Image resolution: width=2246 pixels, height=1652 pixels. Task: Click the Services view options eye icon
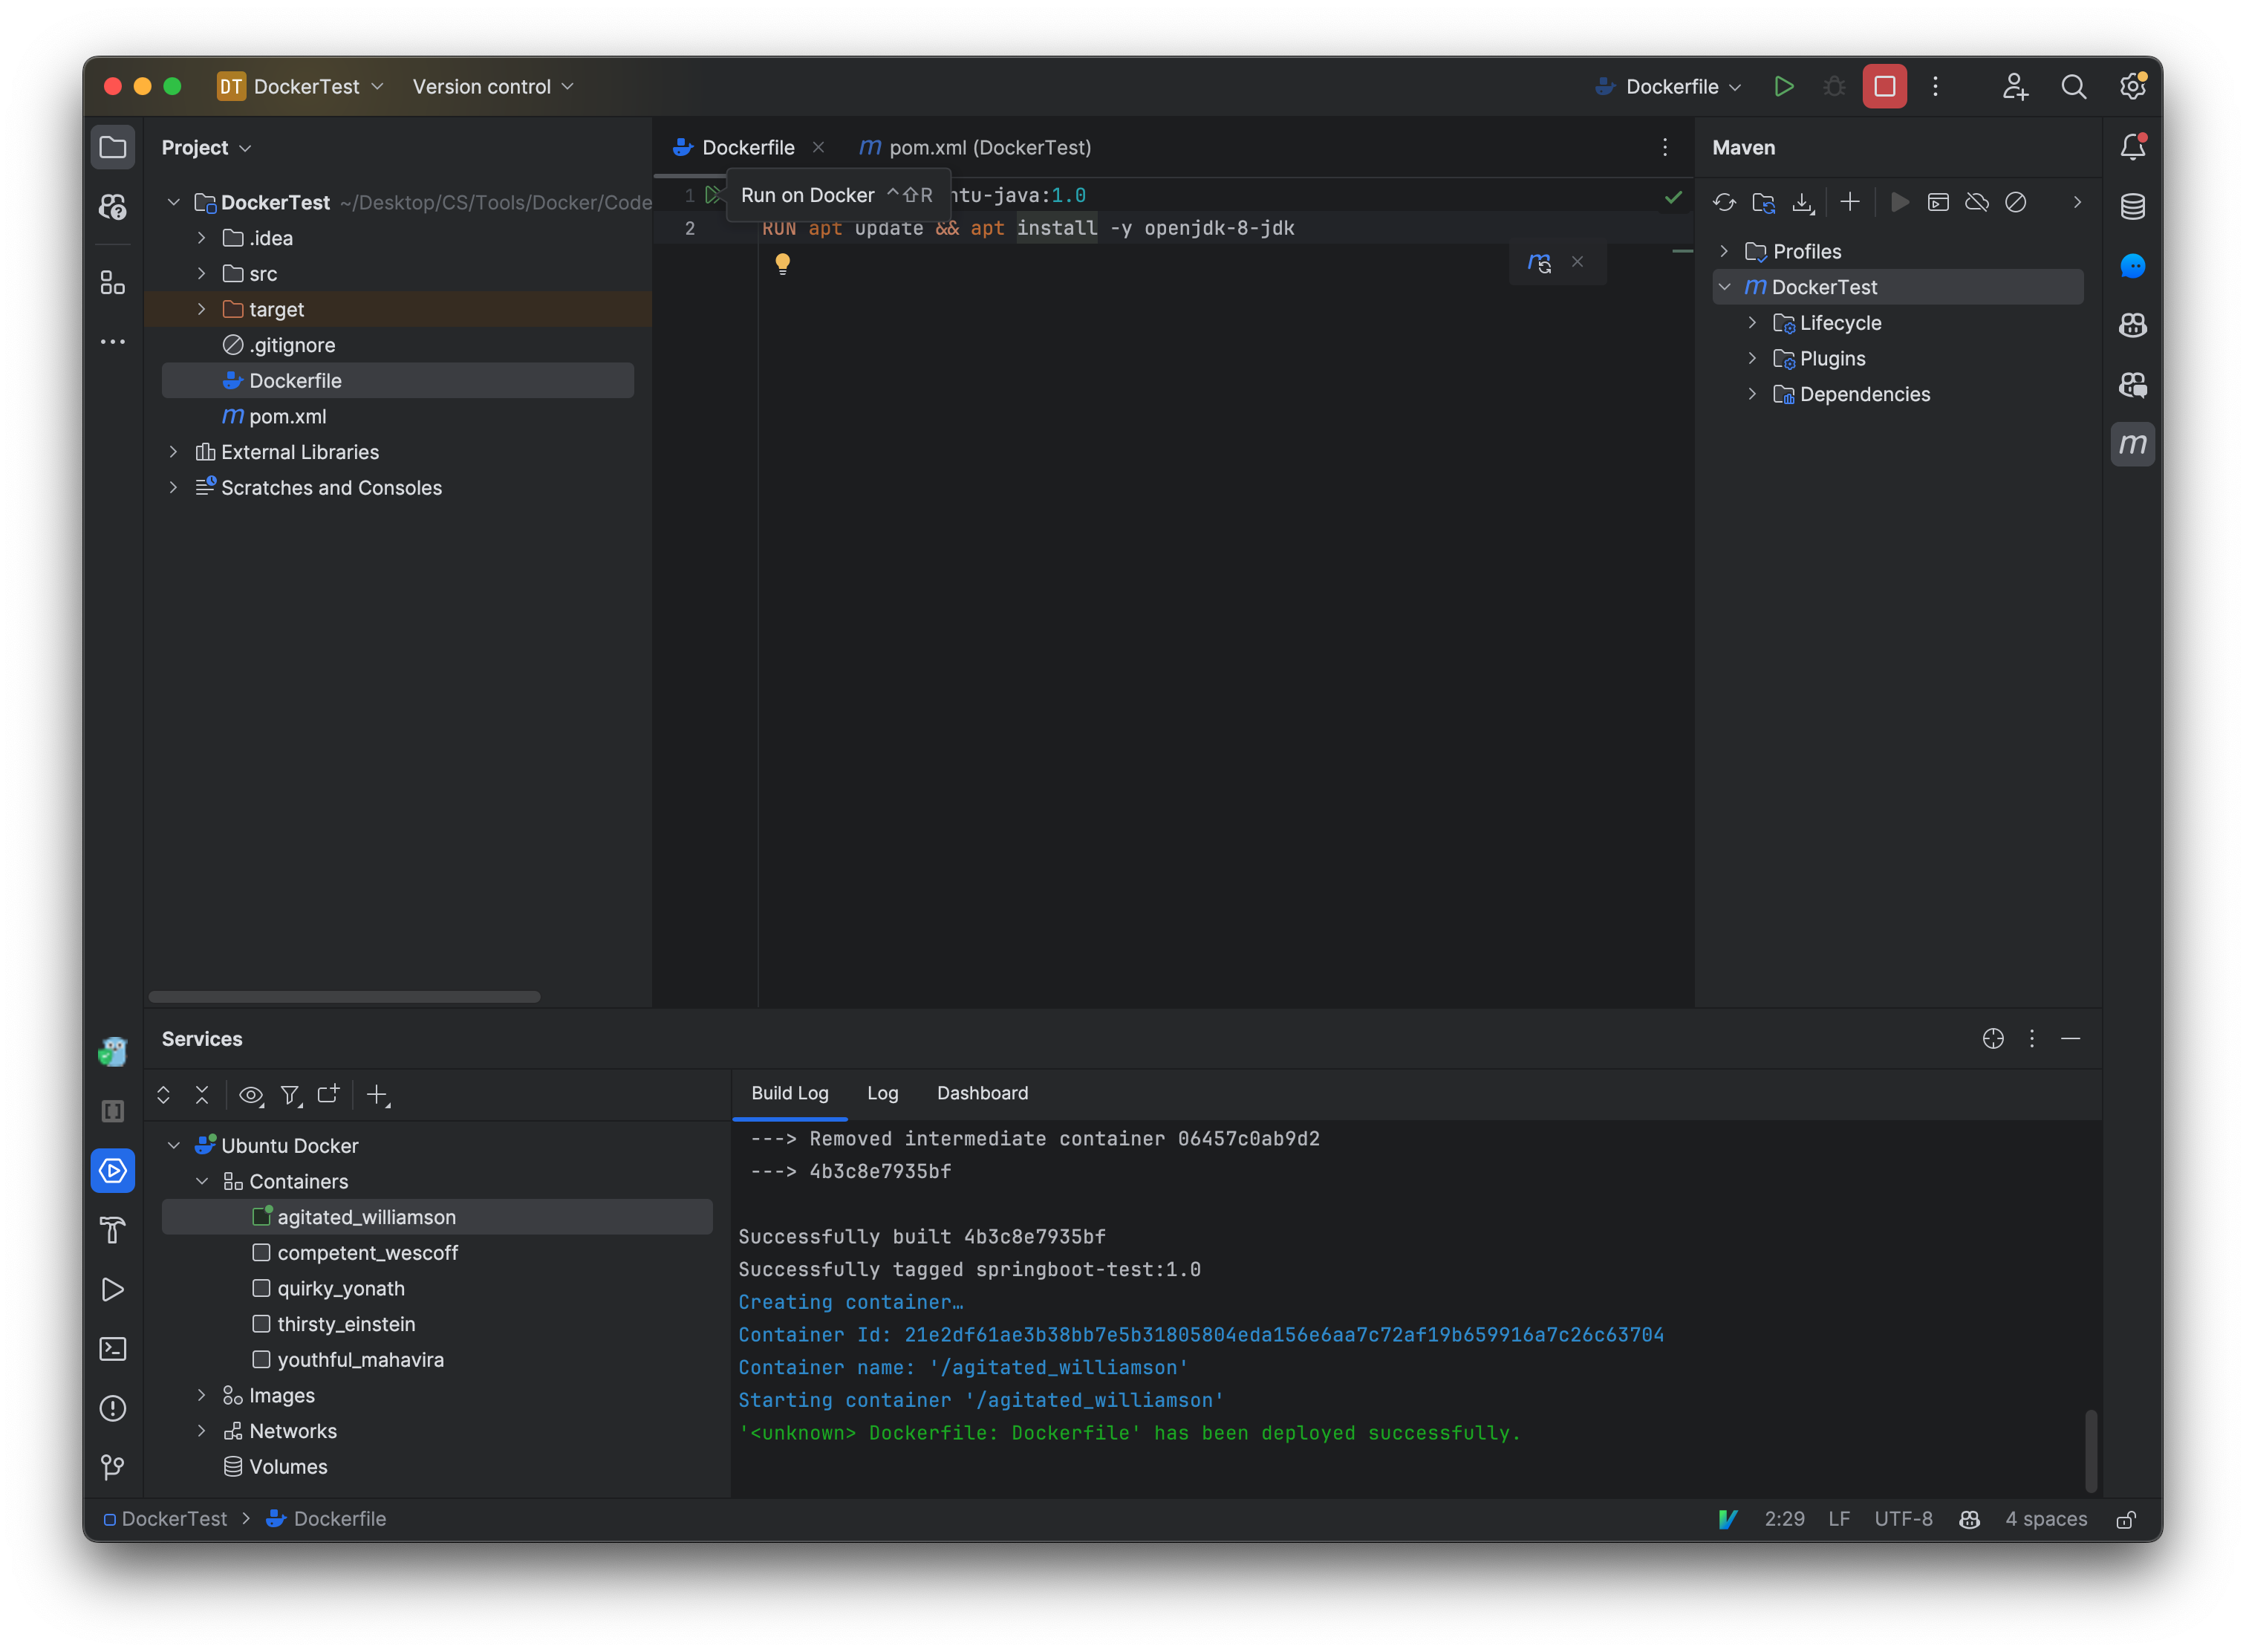pos(251,1096)
